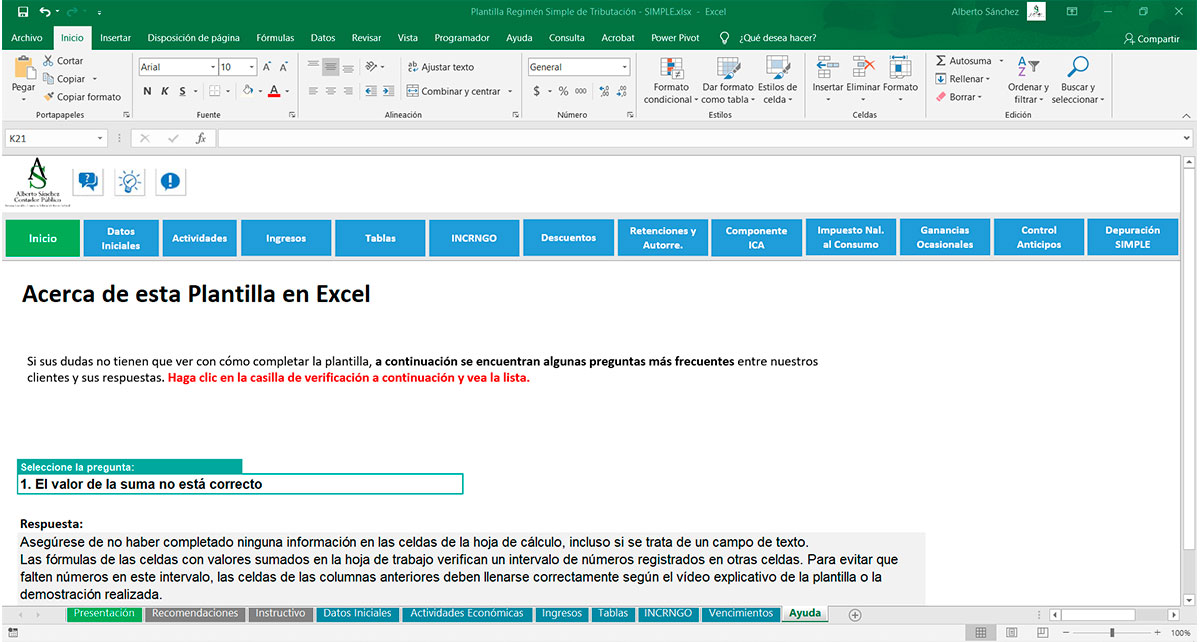
Task: Click the Alberto Sánchez Contador Público logo
Action: tap(38, 181)
